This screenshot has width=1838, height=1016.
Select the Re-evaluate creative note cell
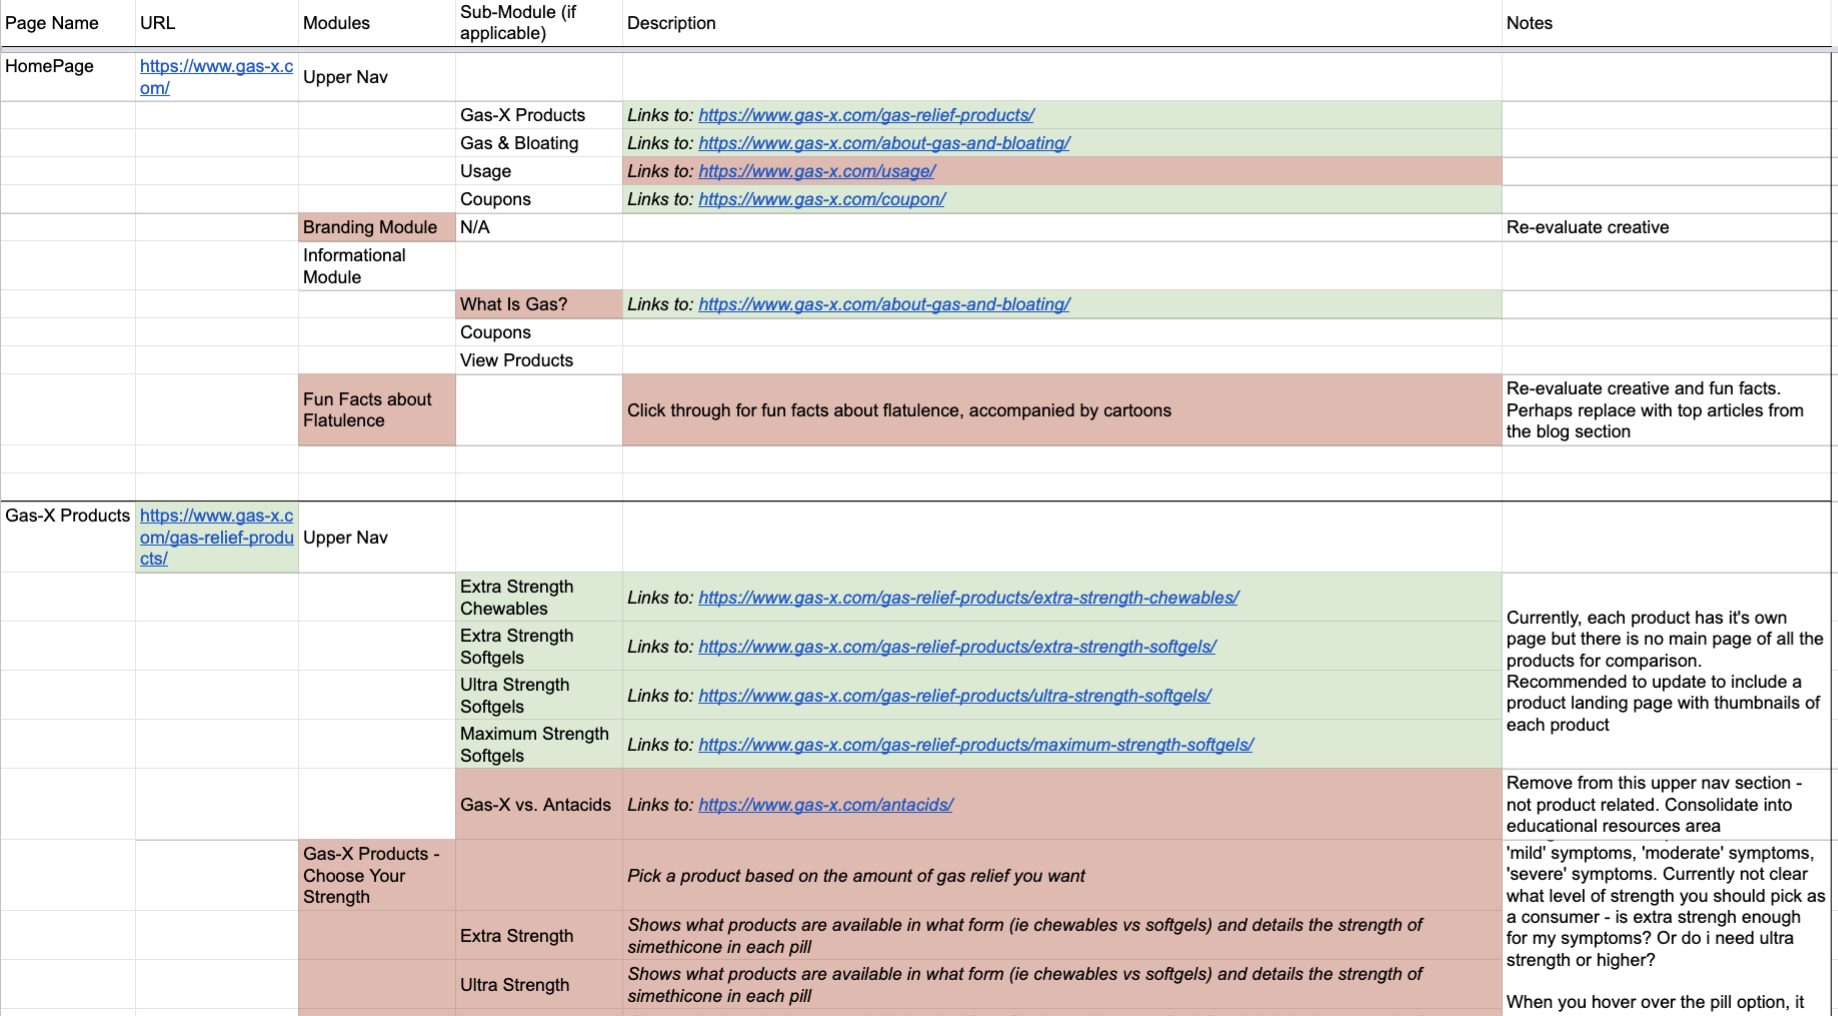(1668, 227)
